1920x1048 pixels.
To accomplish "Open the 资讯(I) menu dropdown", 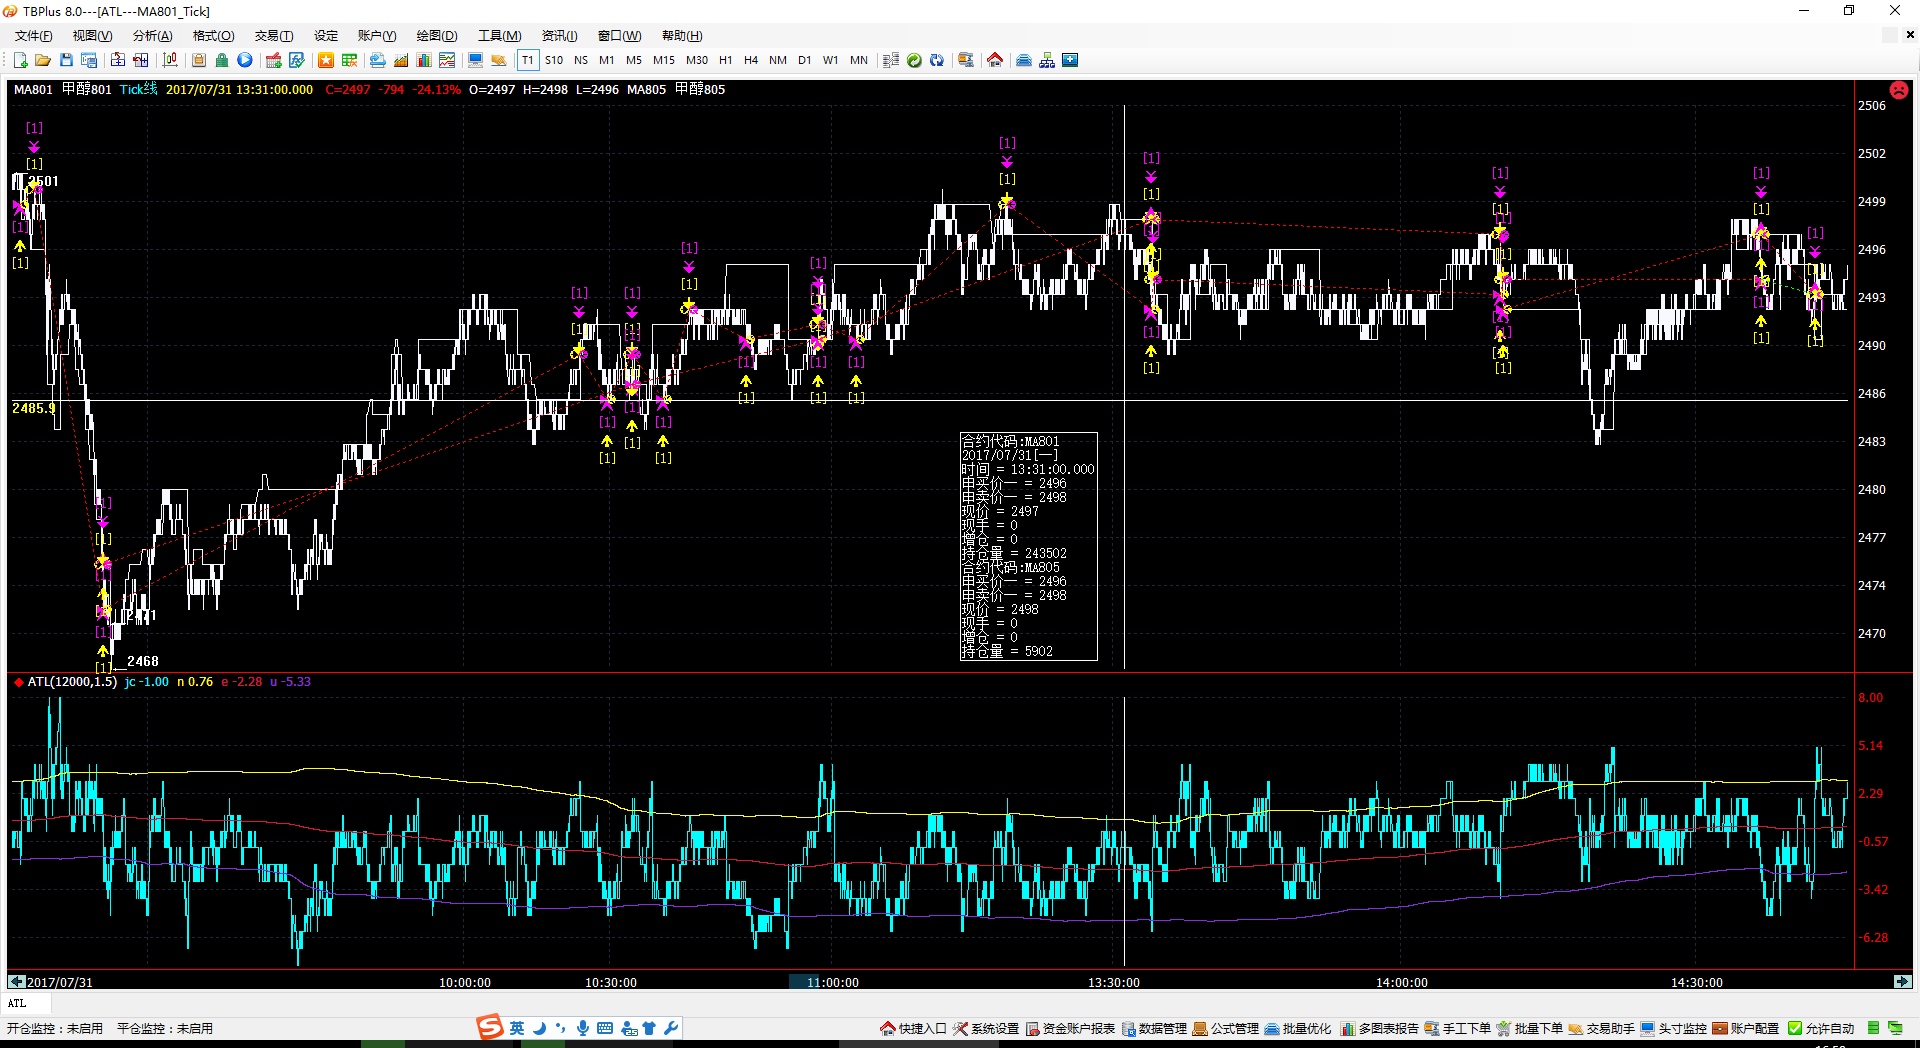I will point(559,36).
